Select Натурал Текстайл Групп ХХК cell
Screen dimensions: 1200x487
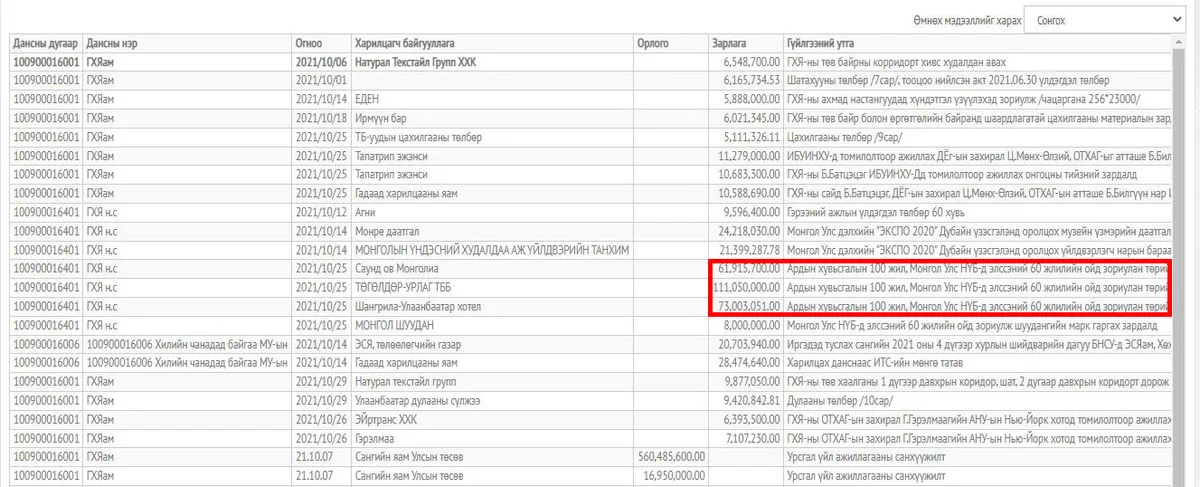click(491, 62)
